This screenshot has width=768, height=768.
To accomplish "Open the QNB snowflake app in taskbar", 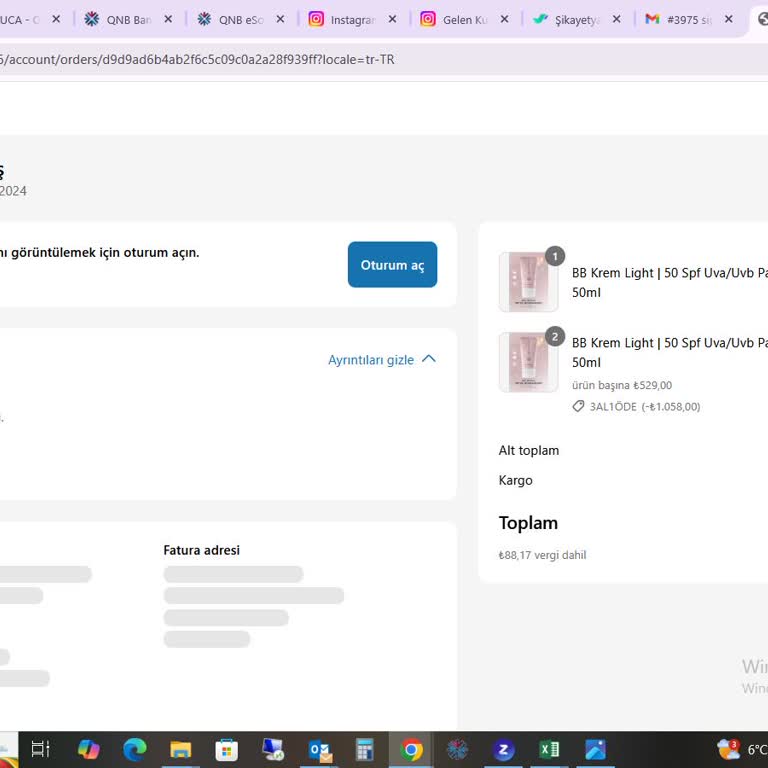I will [x=457, y=749].
